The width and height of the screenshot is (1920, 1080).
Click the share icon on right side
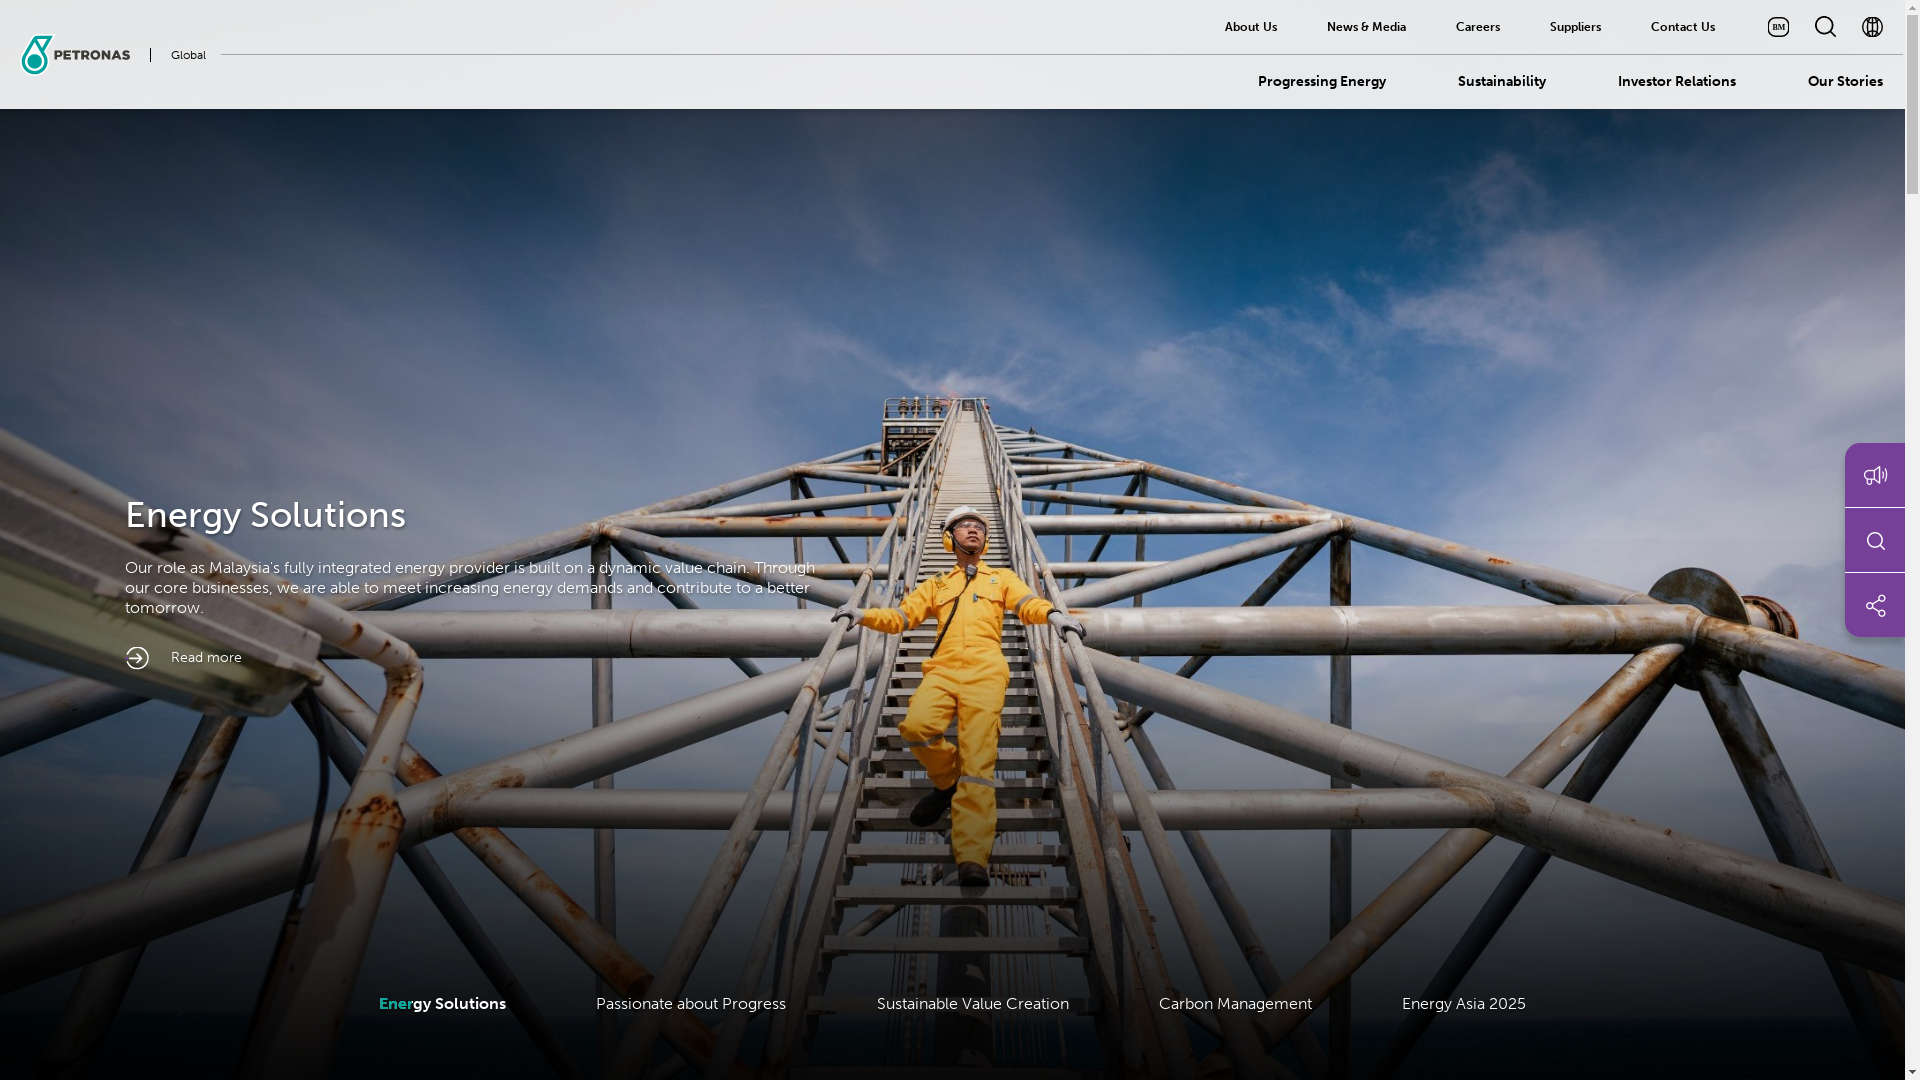(1875, 605)
